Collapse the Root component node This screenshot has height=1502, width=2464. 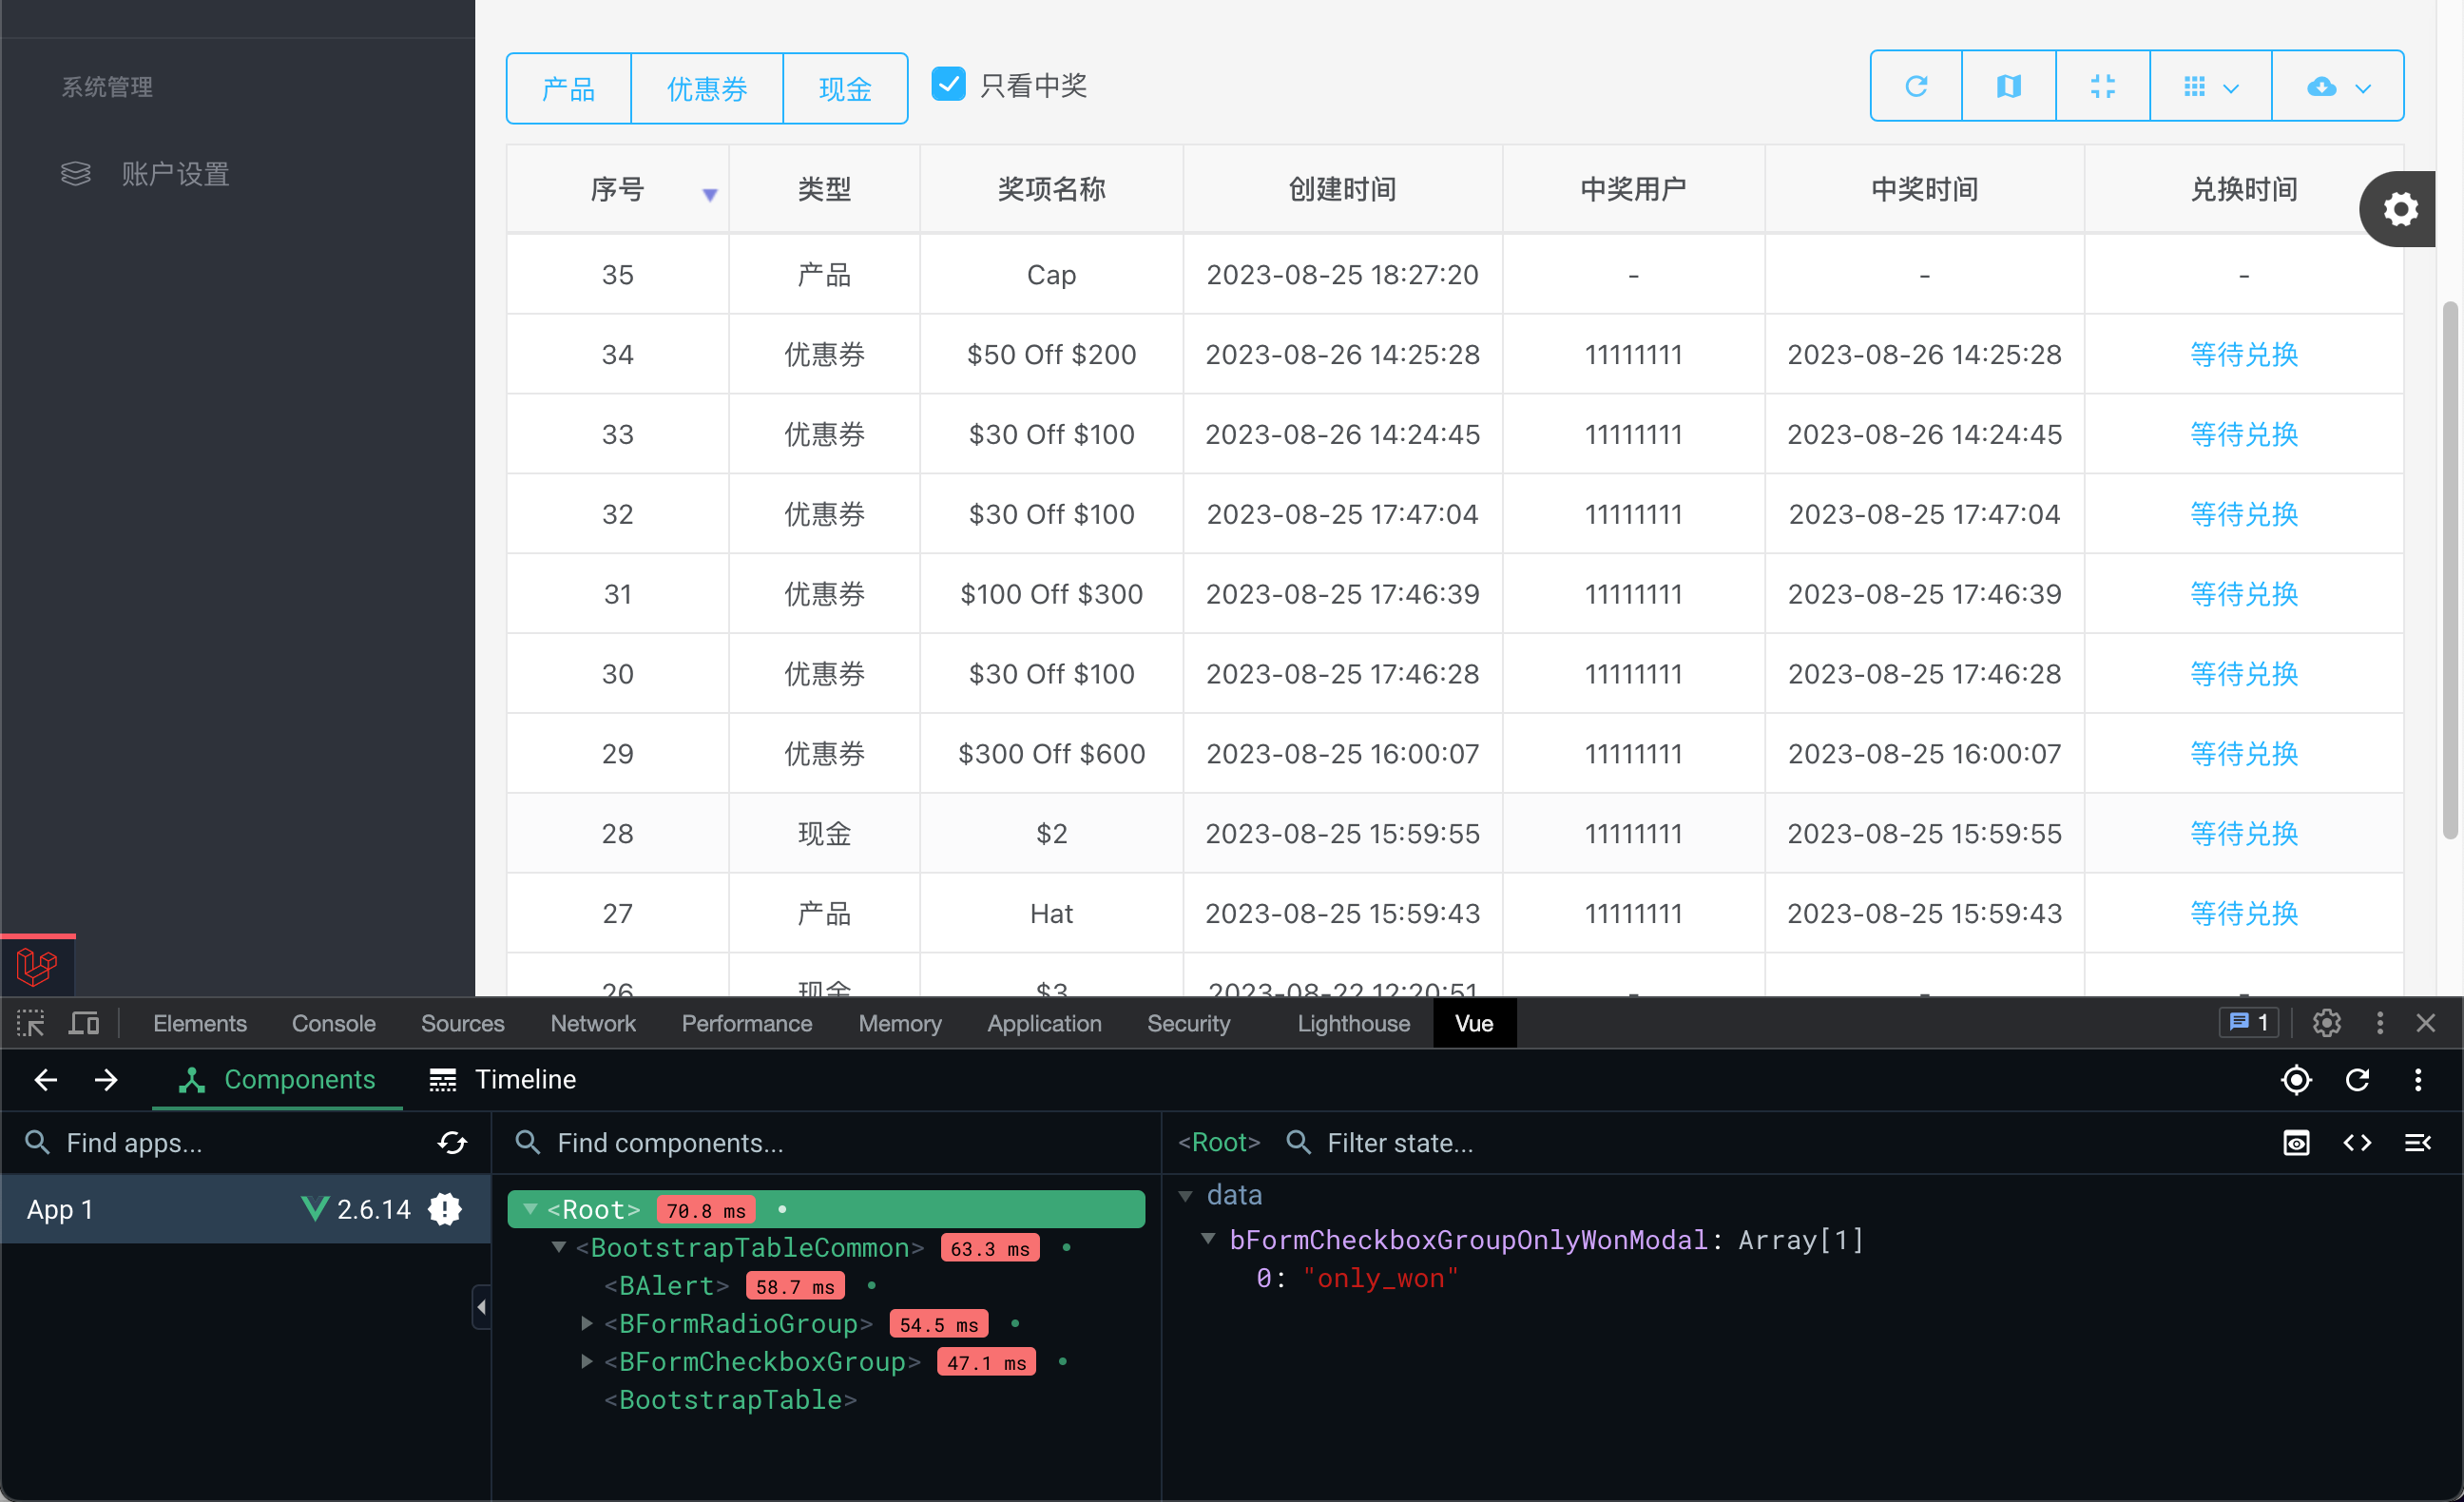530,1209
